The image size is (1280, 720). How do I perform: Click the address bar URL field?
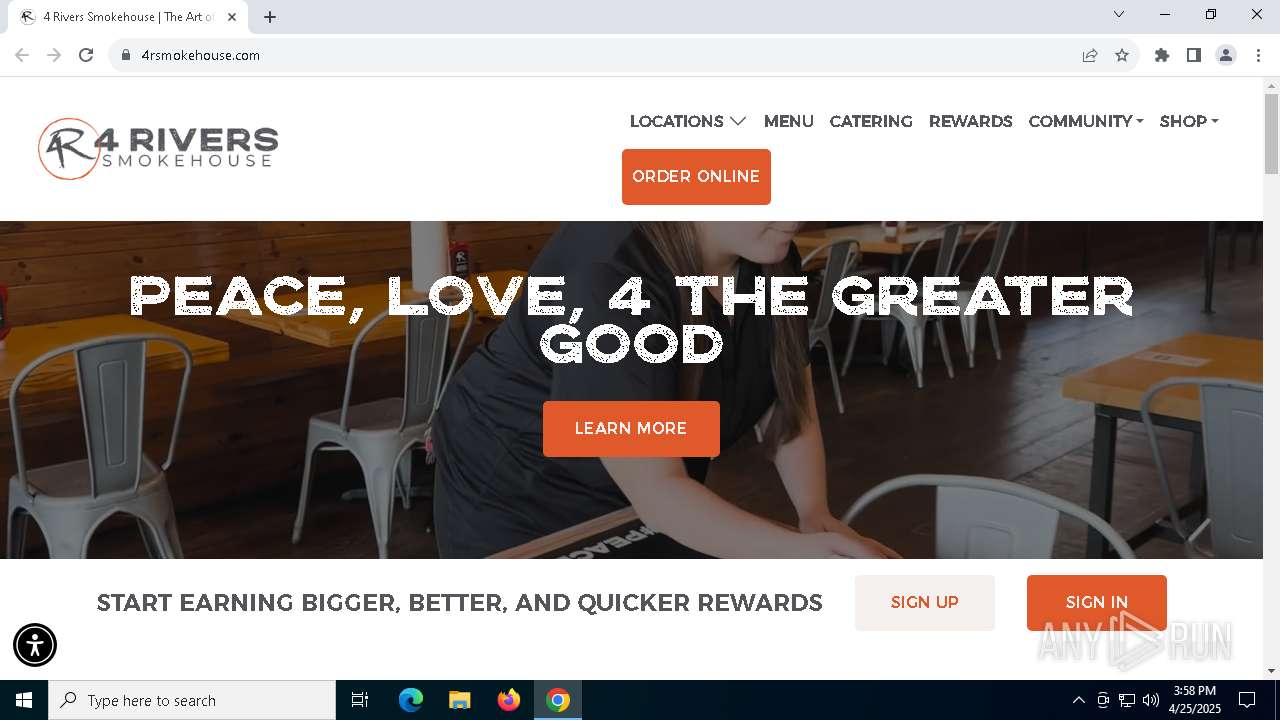[600, 55]
